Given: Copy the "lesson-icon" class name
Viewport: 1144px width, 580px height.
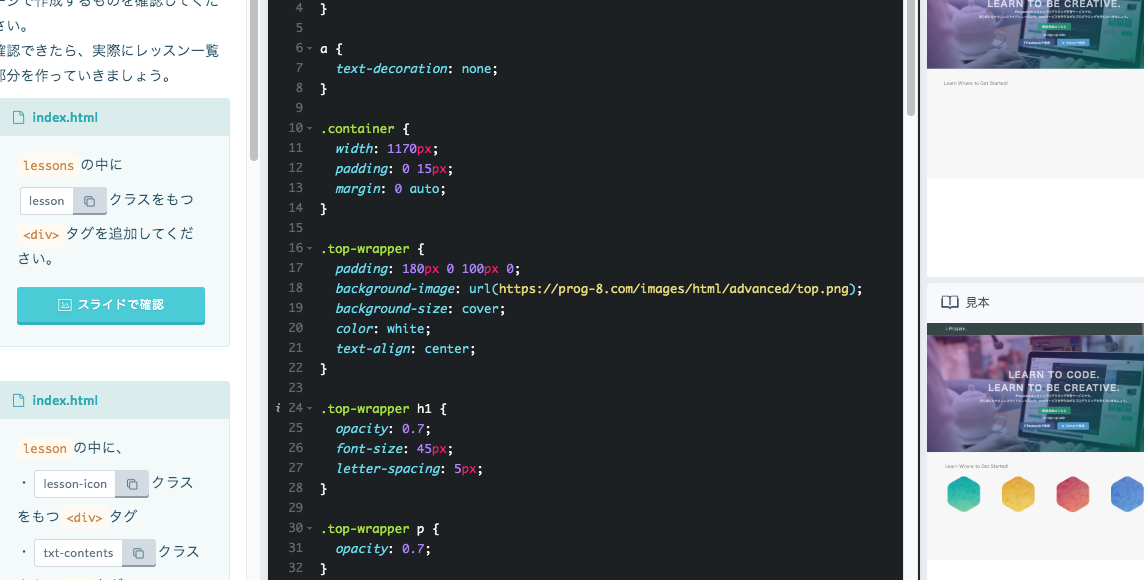Looking at the screenshot, I should point(131,484).
